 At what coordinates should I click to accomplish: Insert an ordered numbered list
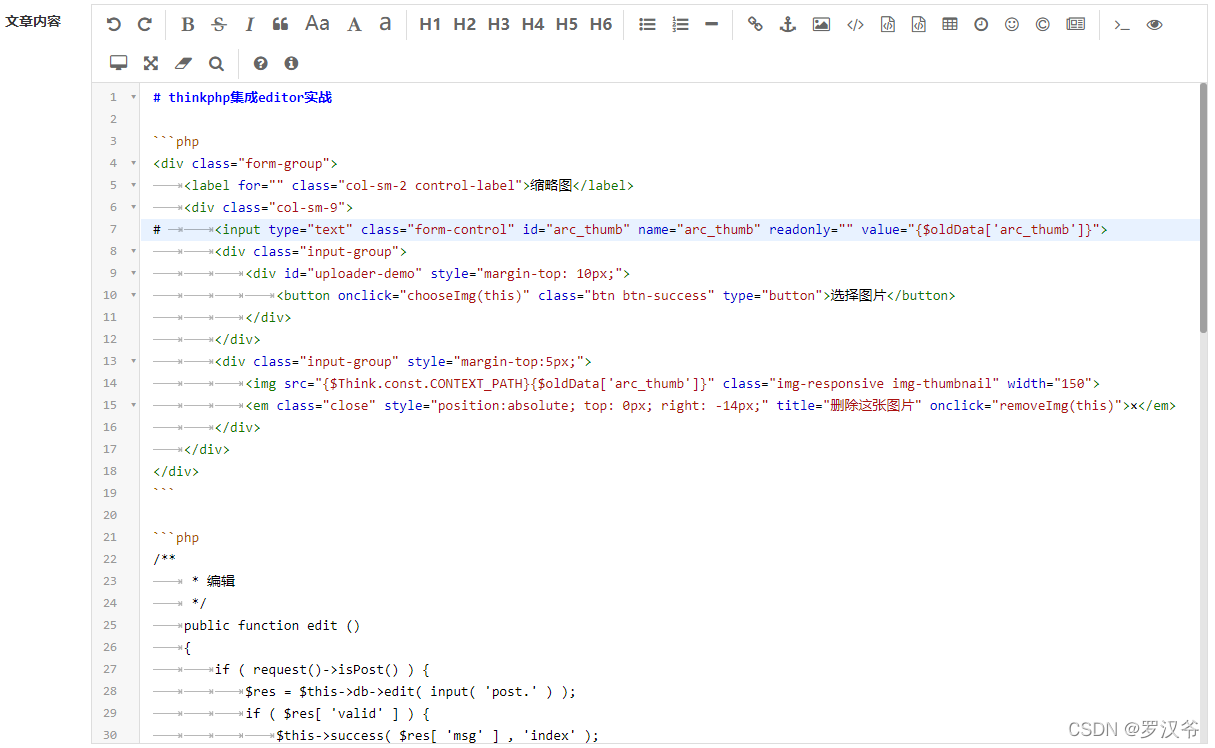[x=680, y=24]
